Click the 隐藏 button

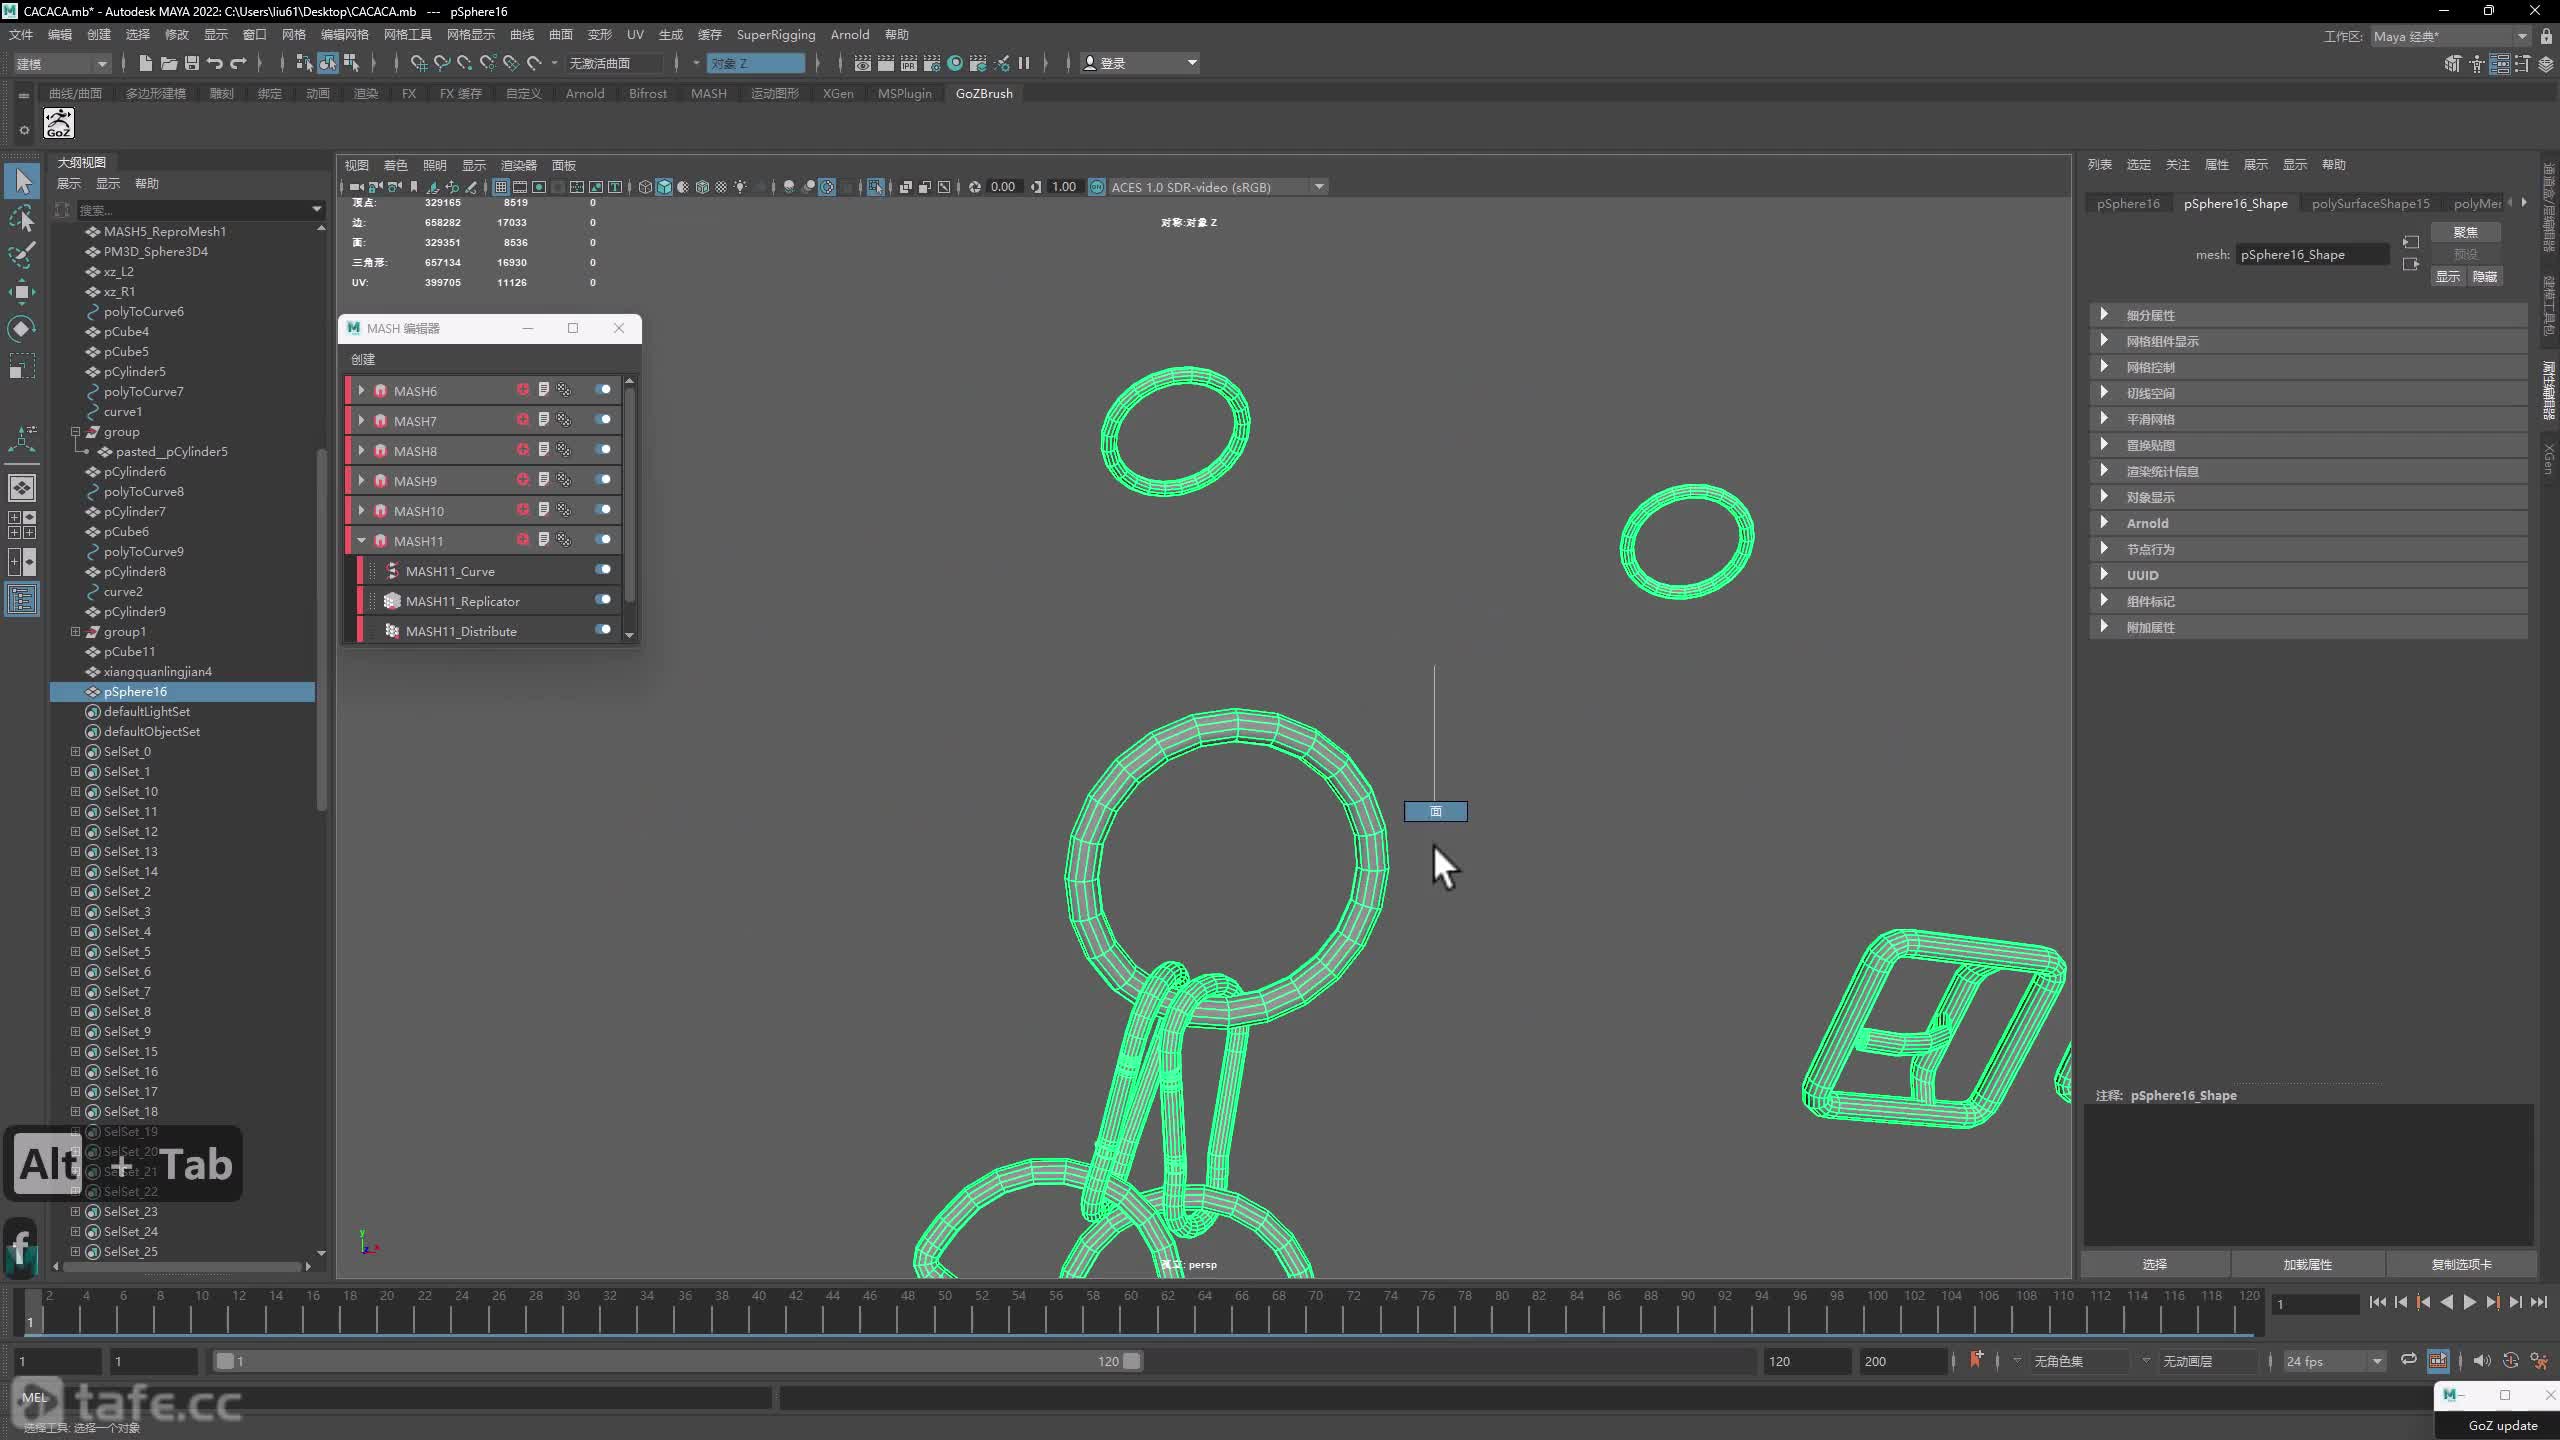[2484, 277]
